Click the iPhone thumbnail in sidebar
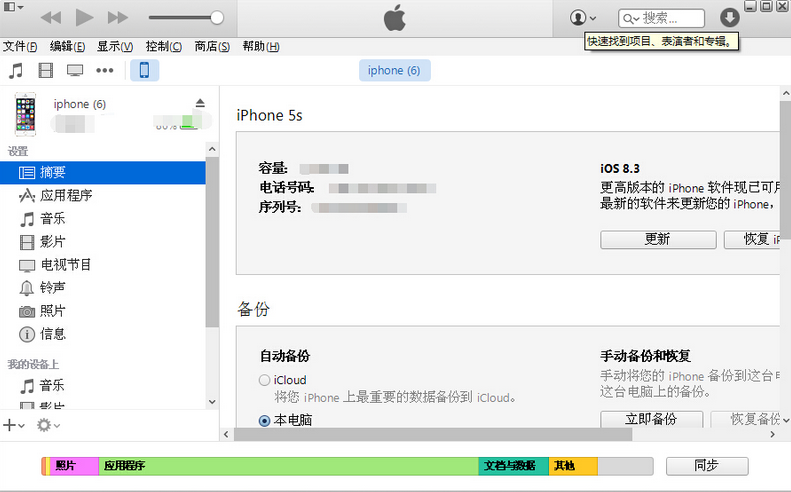The image size is (791, 492). [25, 114]
